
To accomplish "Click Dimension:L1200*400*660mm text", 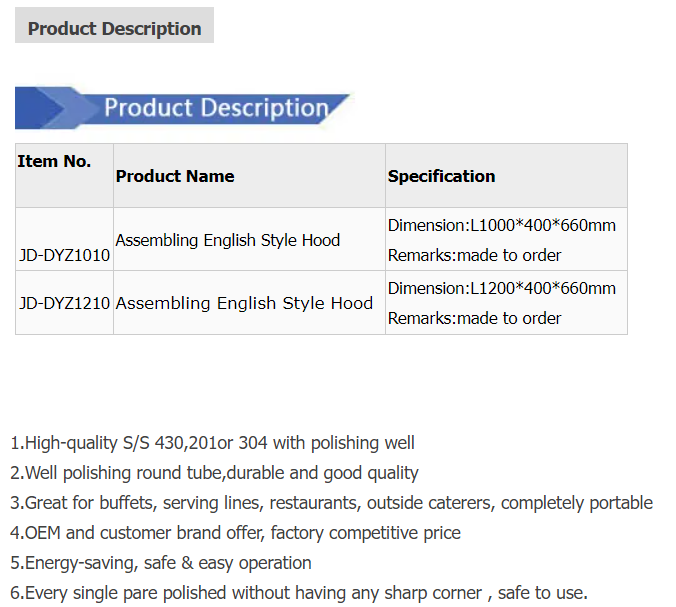I will [x=502, y=288].
